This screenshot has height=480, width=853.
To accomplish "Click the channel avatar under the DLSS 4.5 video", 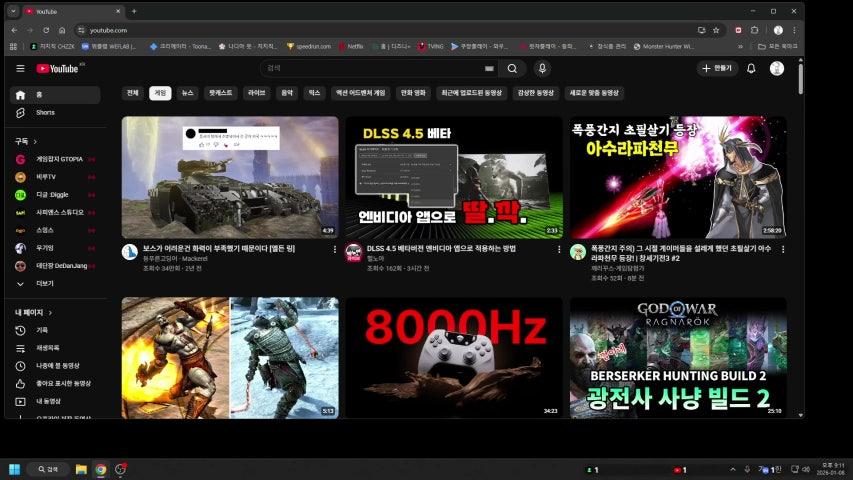I will pyautogui.click(x=354, y=253).
